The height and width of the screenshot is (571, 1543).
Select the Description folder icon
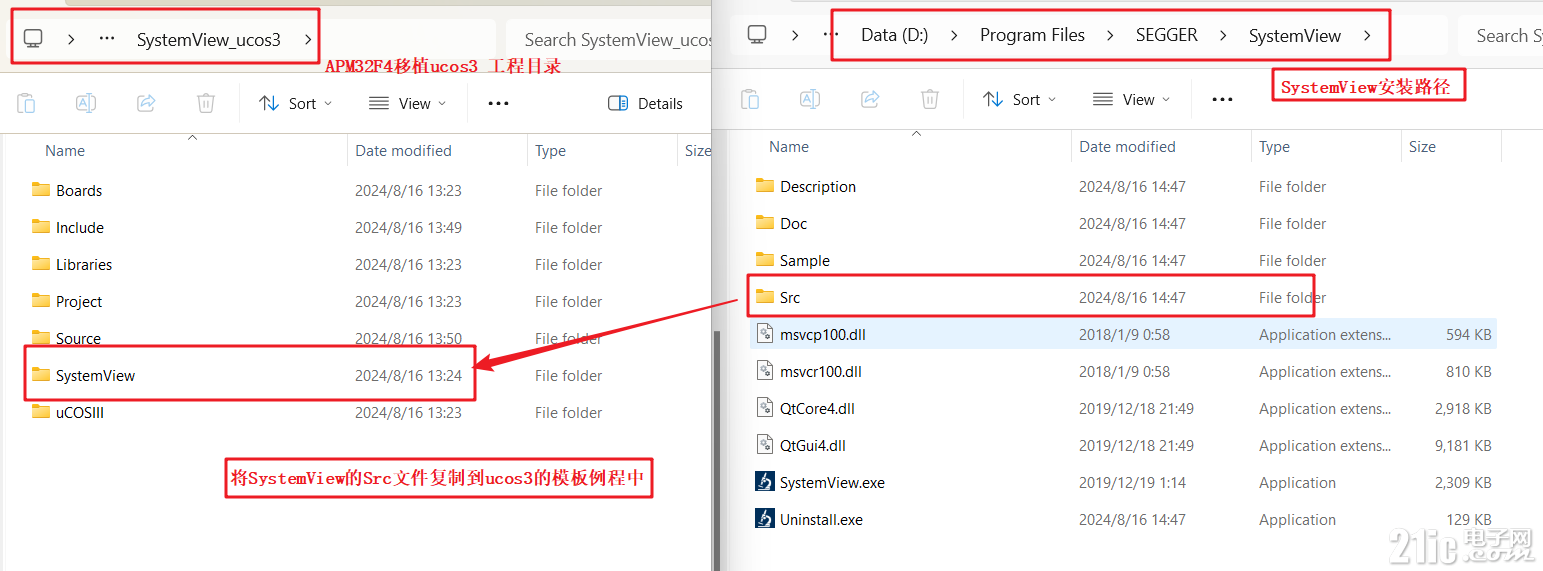click(x=765, y=185)
